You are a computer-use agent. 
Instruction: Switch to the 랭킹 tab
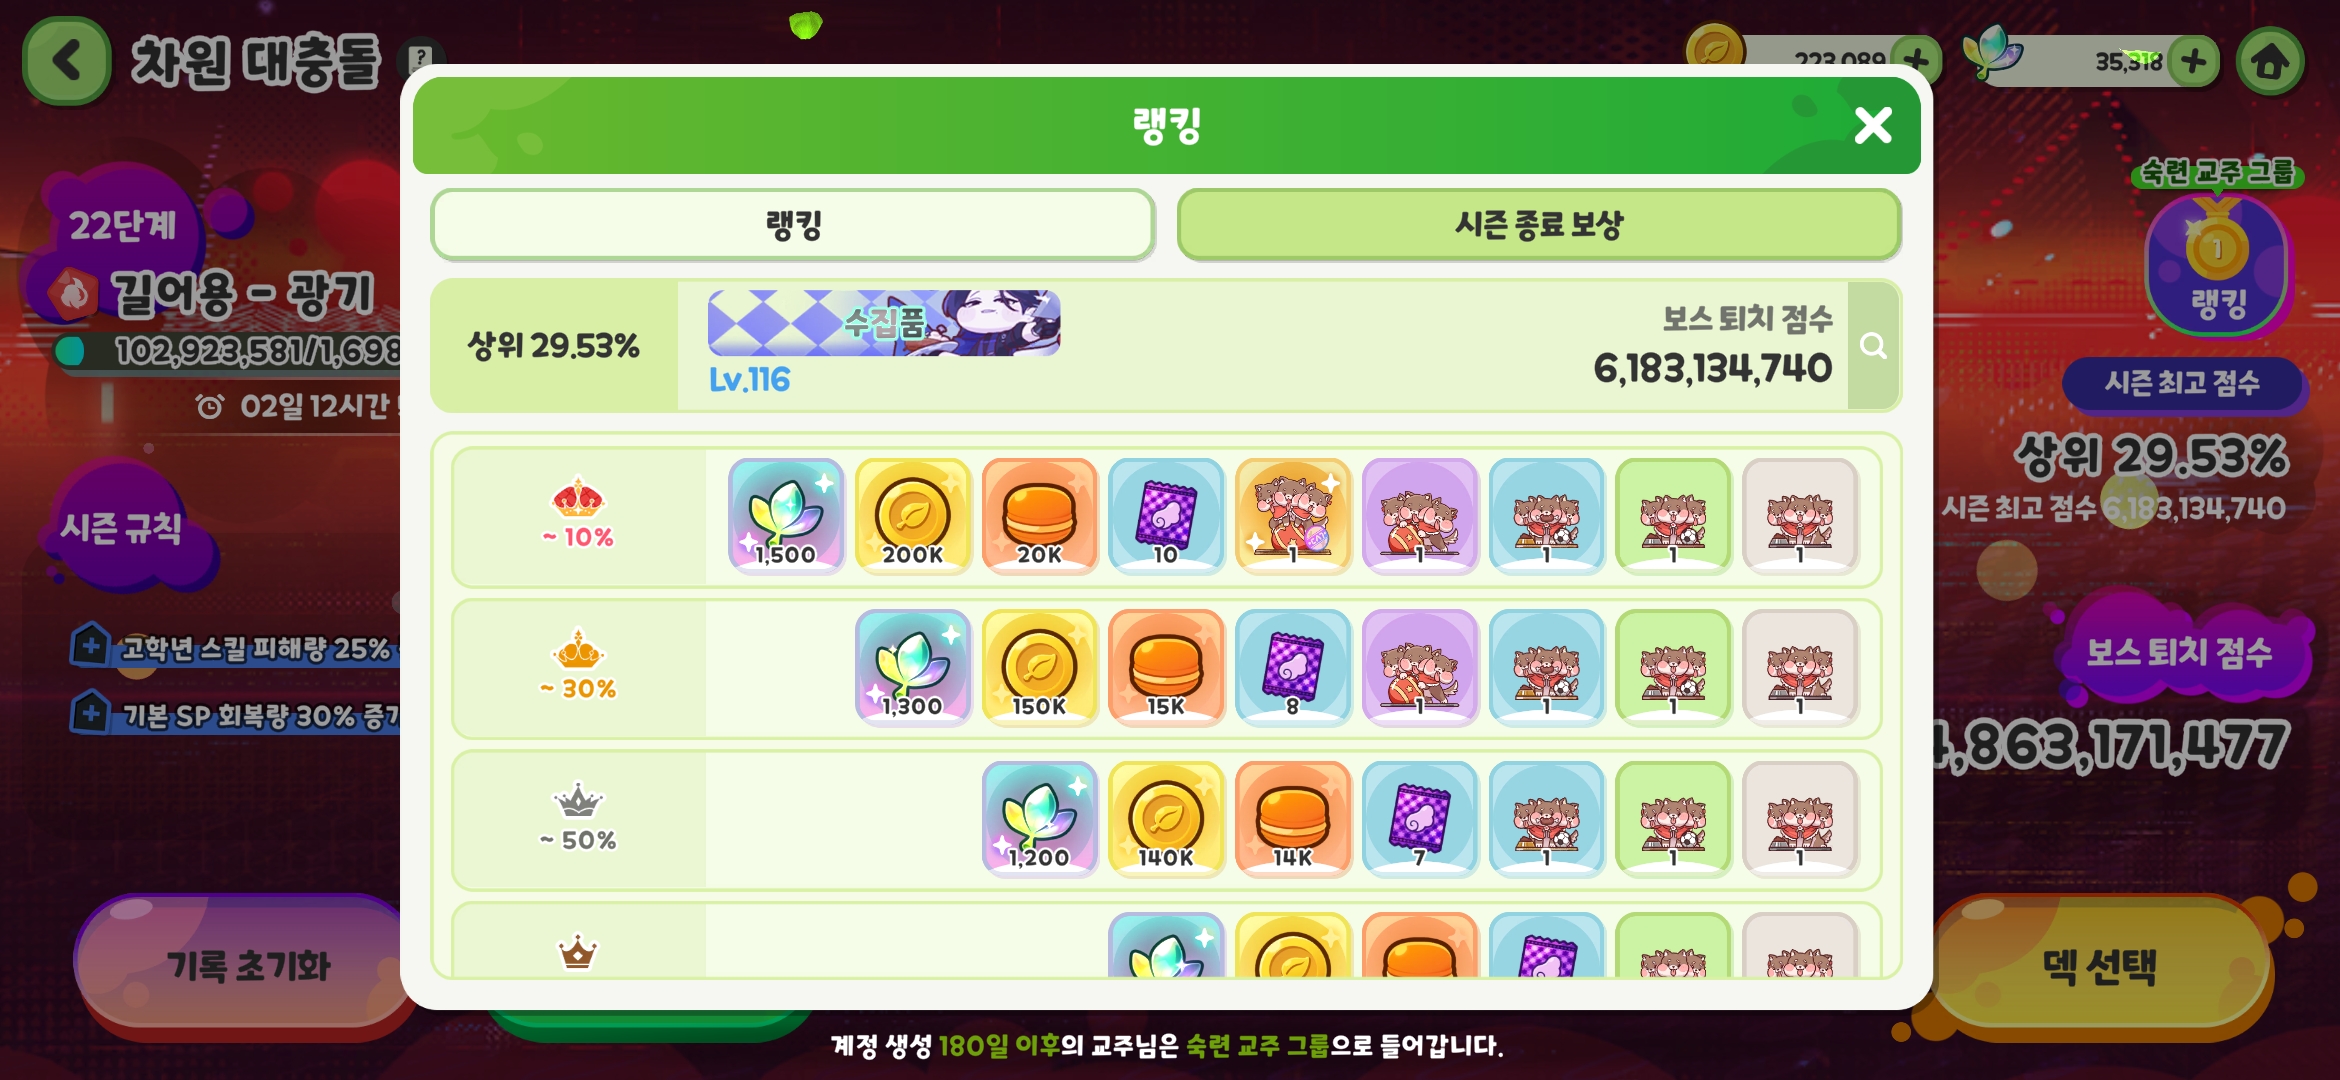[x=793, y=225]
